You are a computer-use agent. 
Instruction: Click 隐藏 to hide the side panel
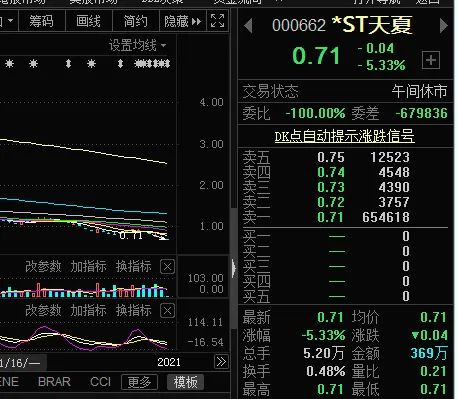point(183,21)
